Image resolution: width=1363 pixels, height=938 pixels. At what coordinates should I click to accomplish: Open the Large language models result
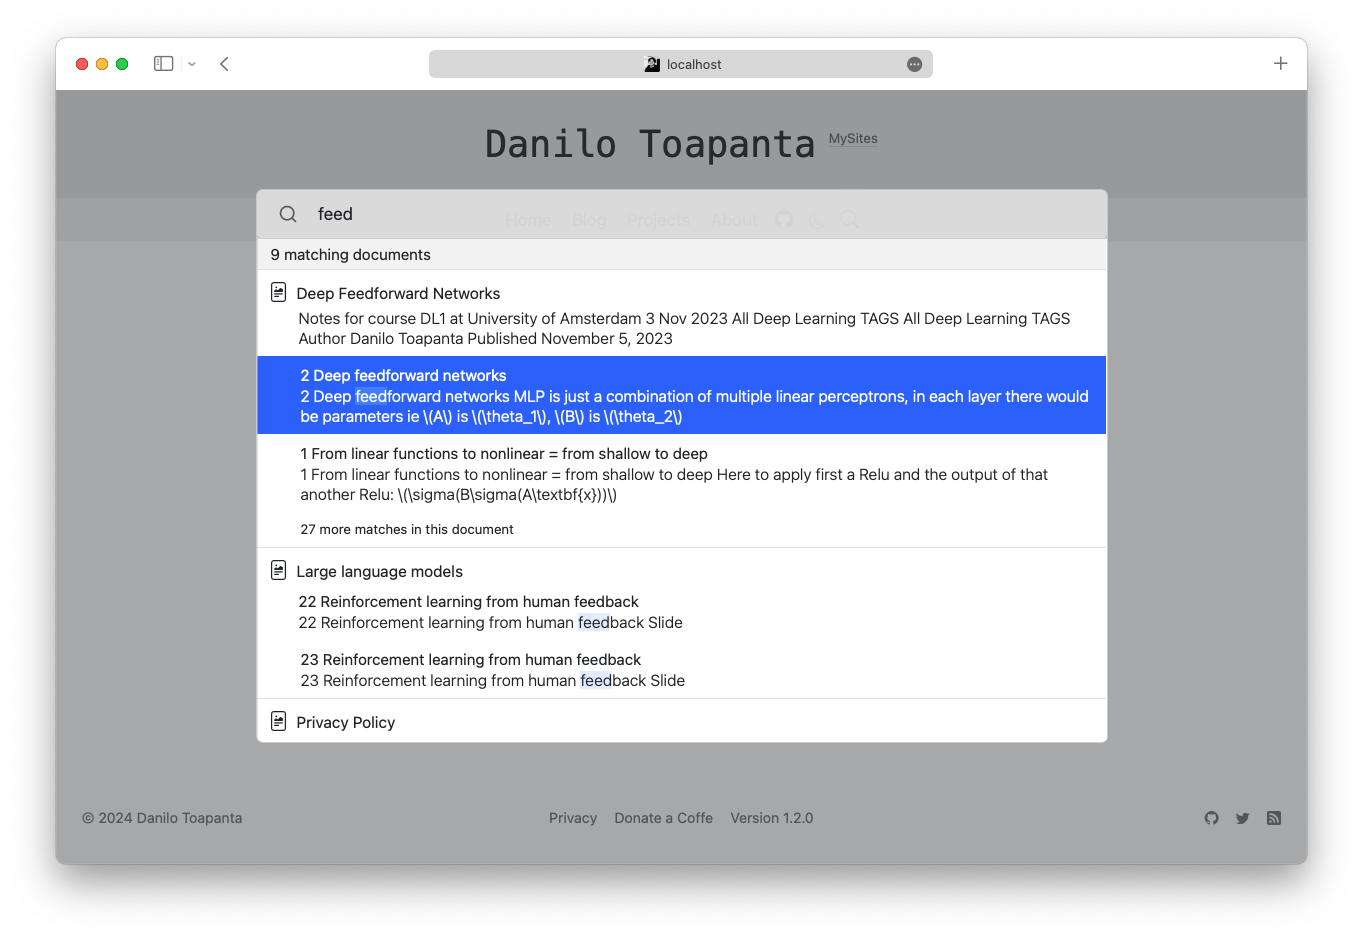coord(379,571)
